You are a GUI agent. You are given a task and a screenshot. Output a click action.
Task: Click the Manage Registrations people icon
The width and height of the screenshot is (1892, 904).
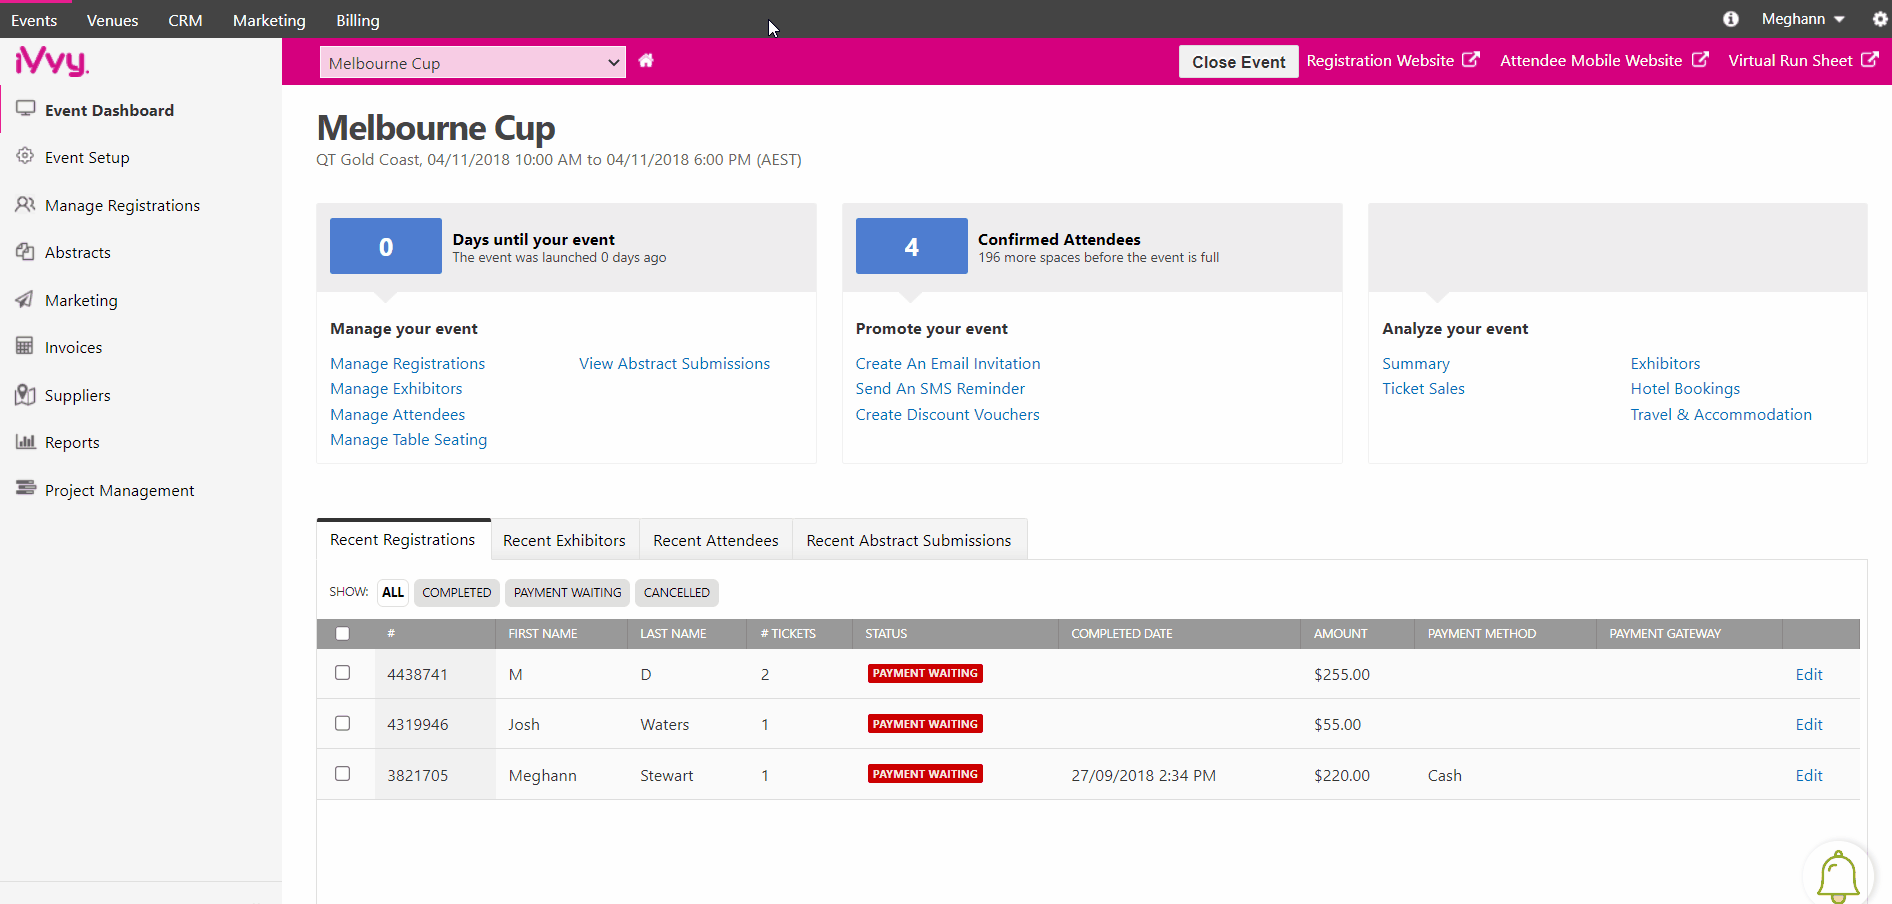25,204
